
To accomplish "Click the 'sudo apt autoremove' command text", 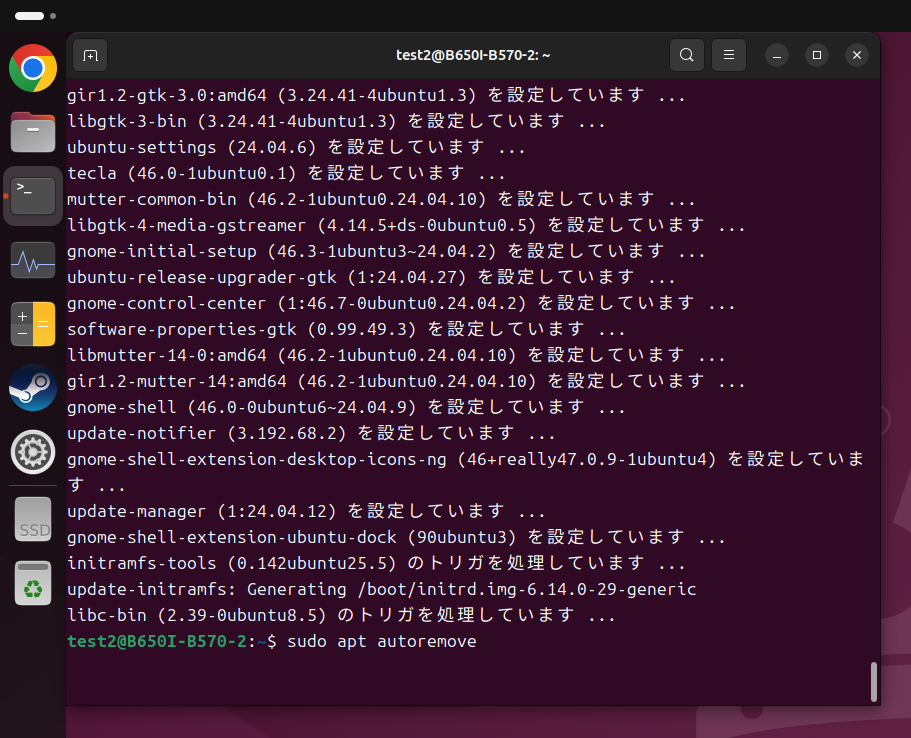I will [382, 642].
